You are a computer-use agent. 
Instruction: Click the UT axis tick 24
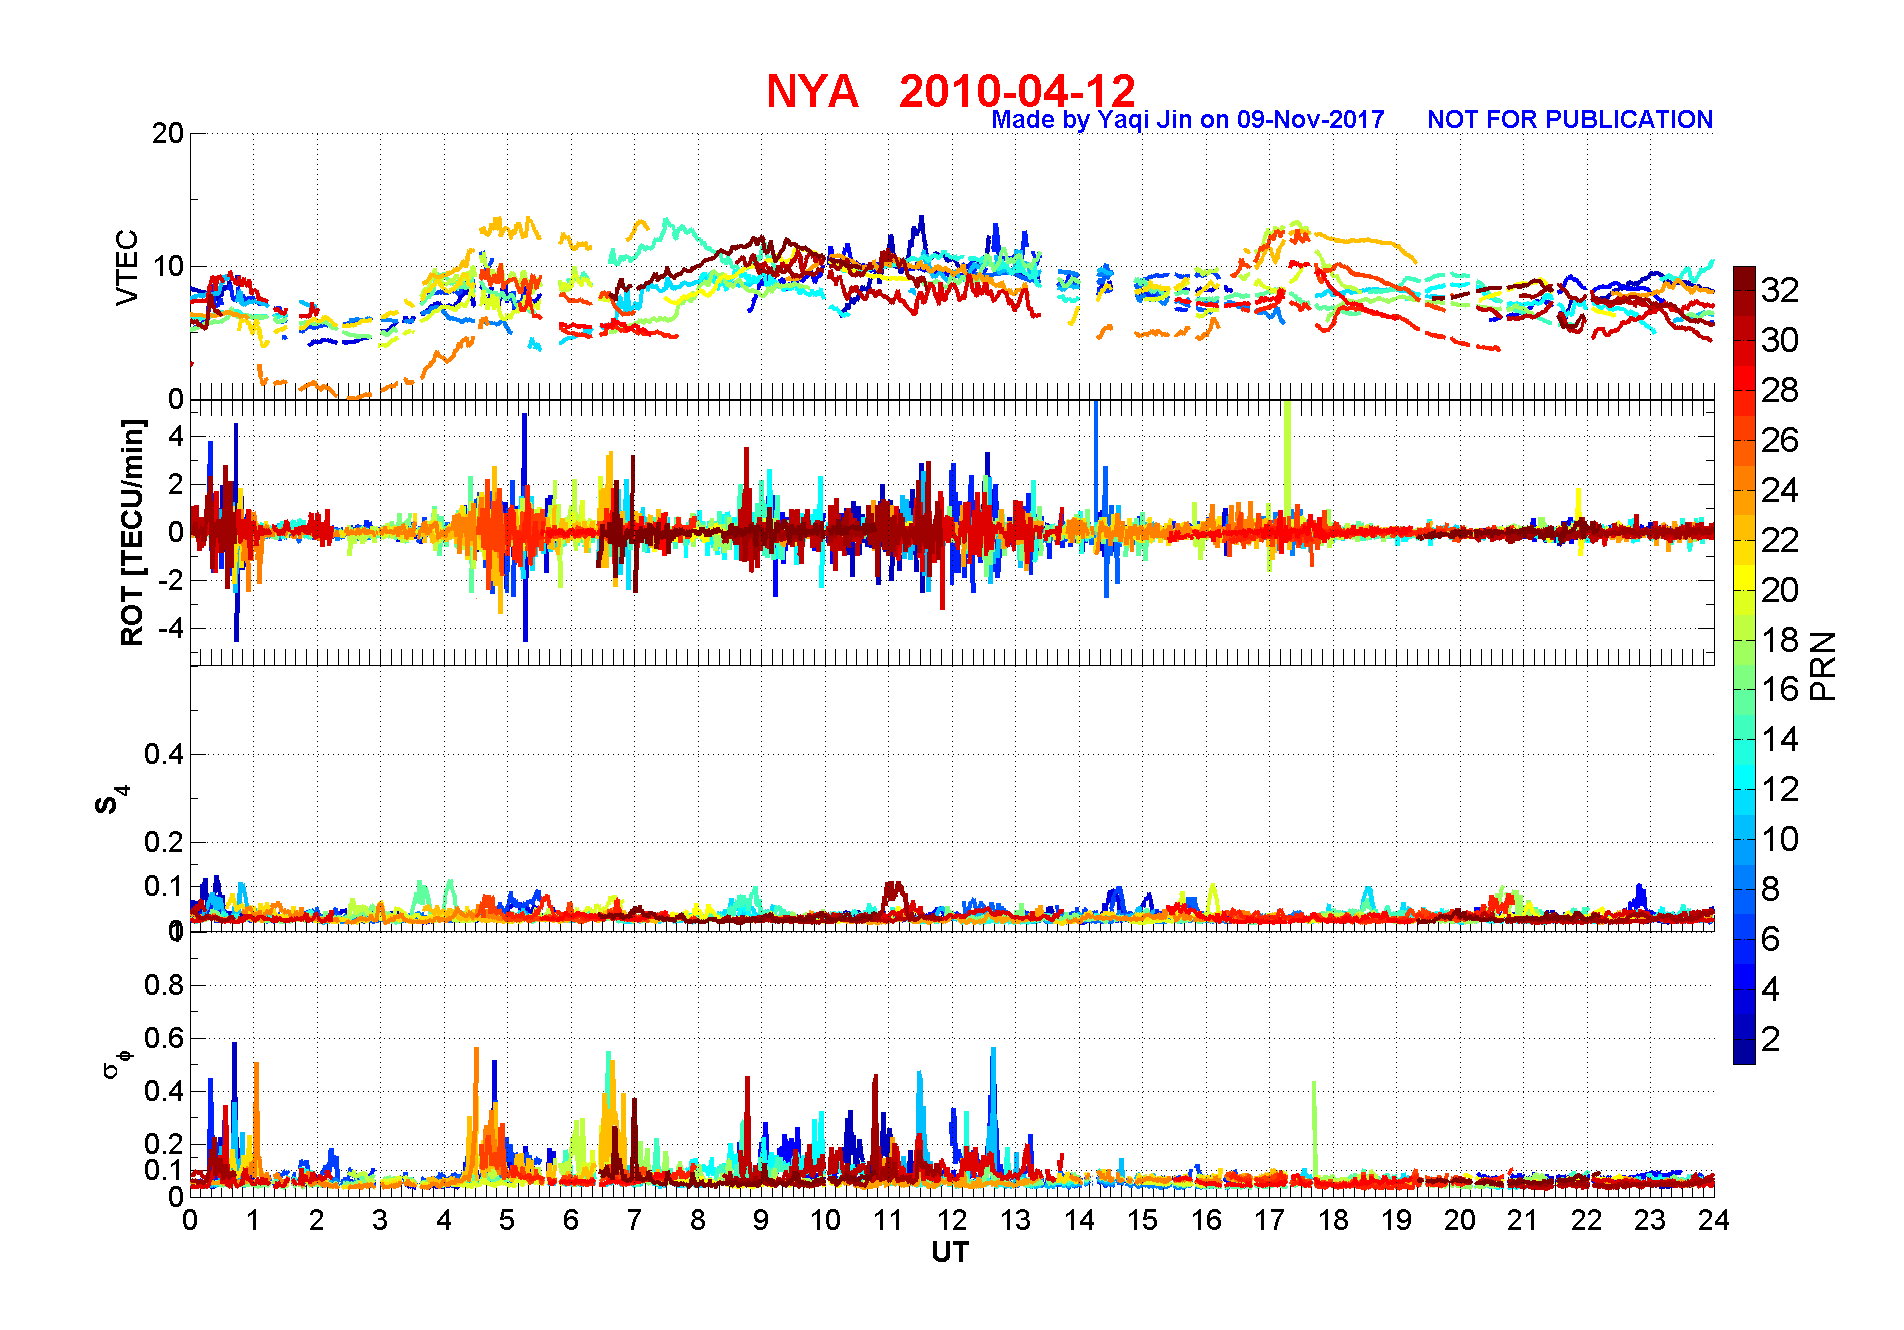1714,1220
